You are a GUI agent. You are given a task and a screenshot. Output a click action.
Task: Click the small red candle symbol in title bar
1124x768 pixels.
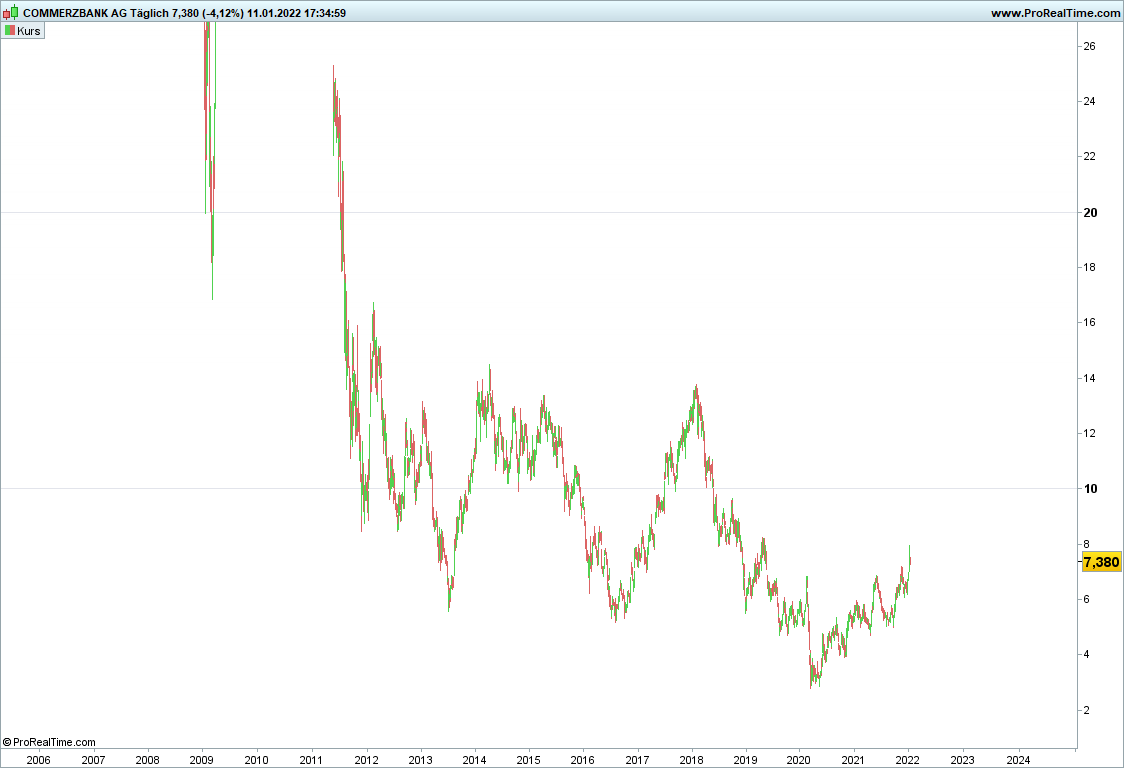(x=6, y=13)
